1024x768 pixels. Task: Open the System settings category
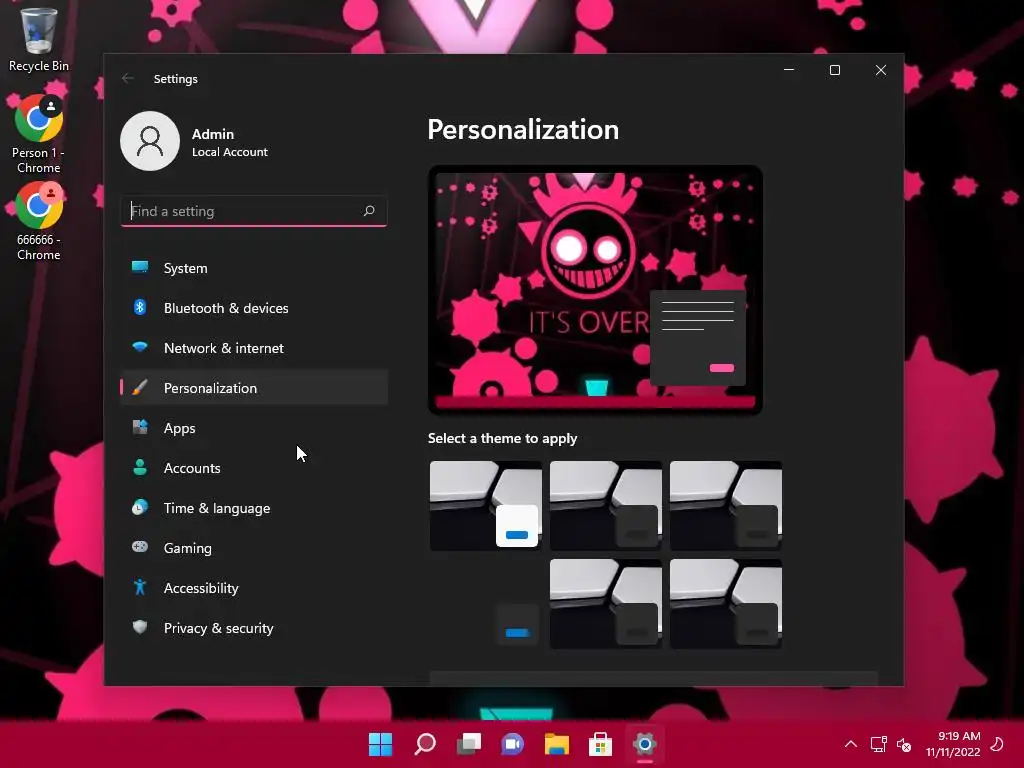(254, 268)
